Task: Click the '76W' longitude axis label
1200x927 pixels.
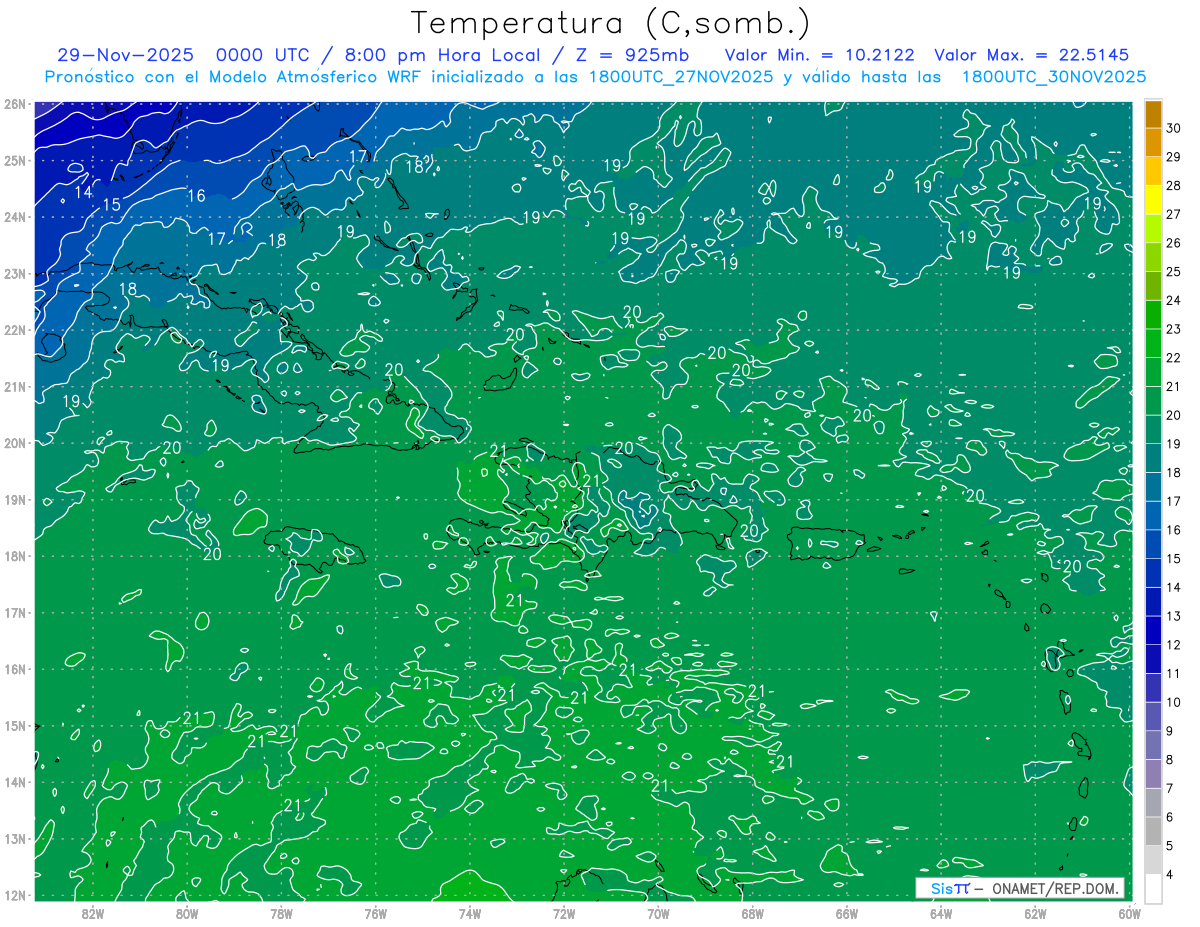Action: tap(375, 913)
